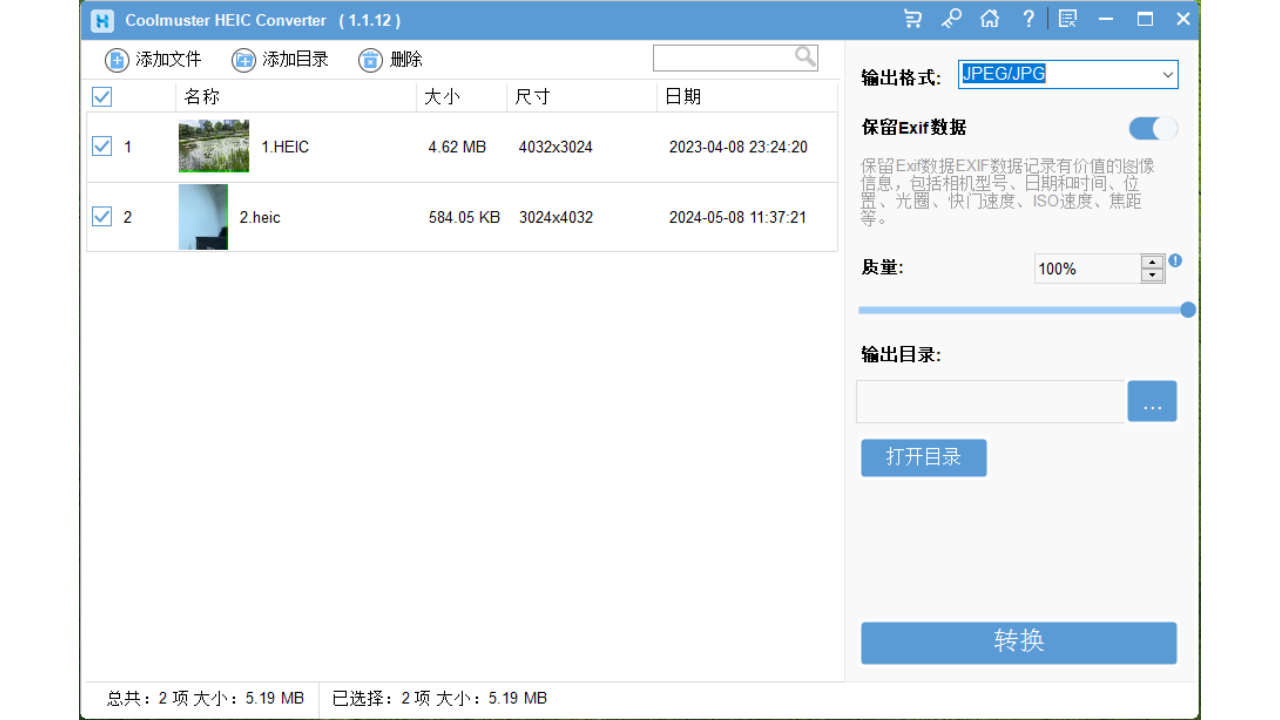The height and width of the screenshot is (720, 1280).
Task: Click the quality slider handle
Action: pos(1188,310)
